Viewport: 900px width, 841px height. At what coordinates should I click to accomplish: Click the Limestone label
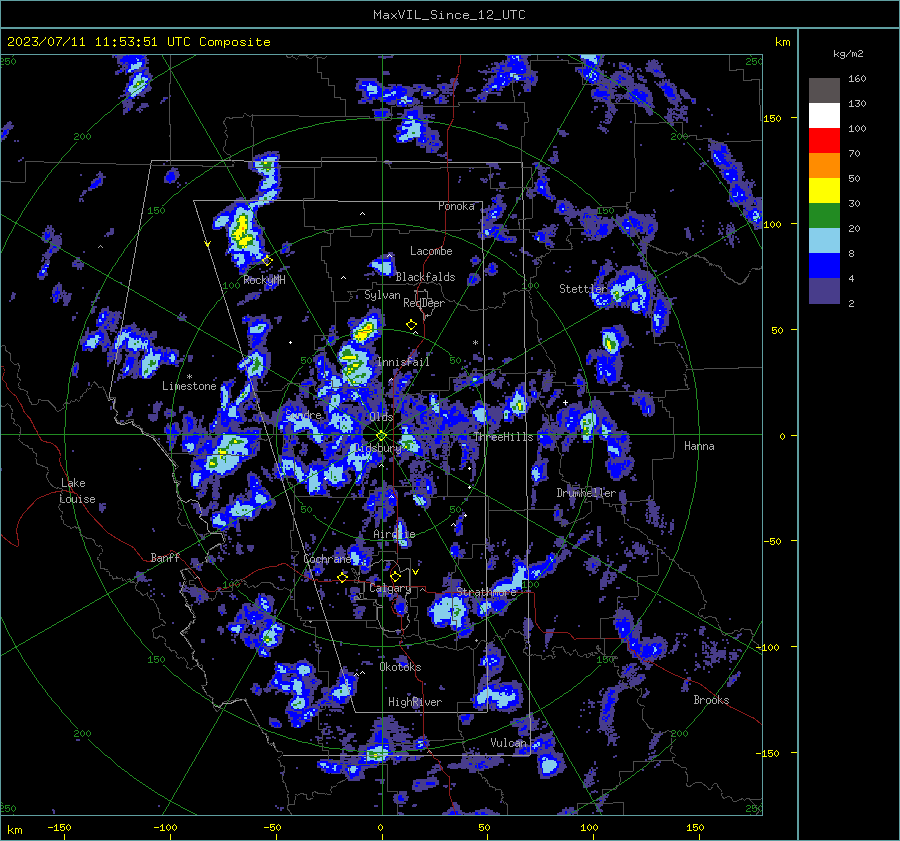(x=189, y=386)
